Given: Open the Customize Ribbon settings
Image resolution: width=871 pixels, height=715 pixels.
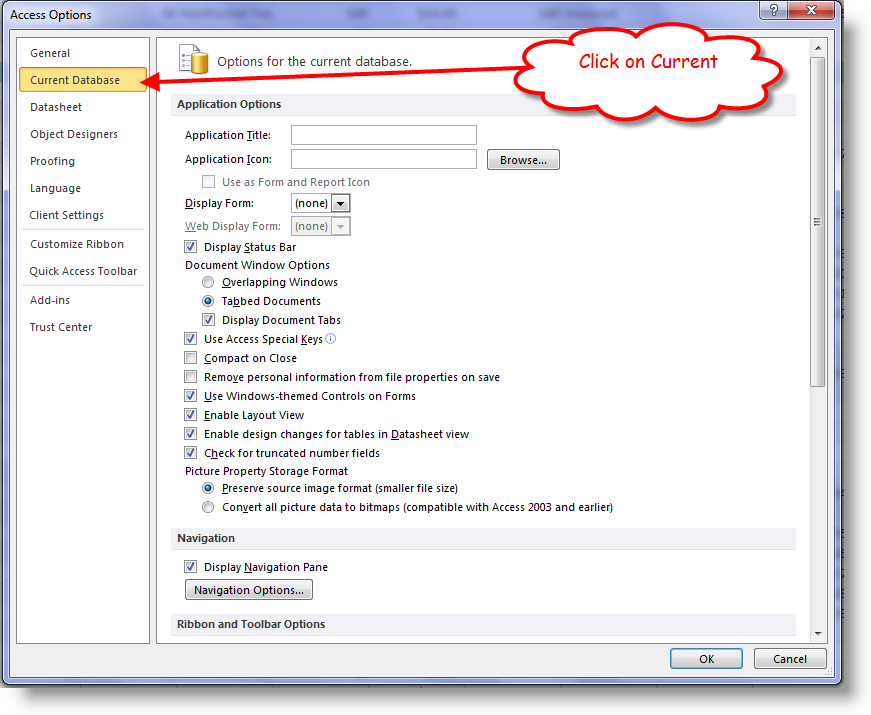Looking at the screenshot, I should (x=76, y=243).
